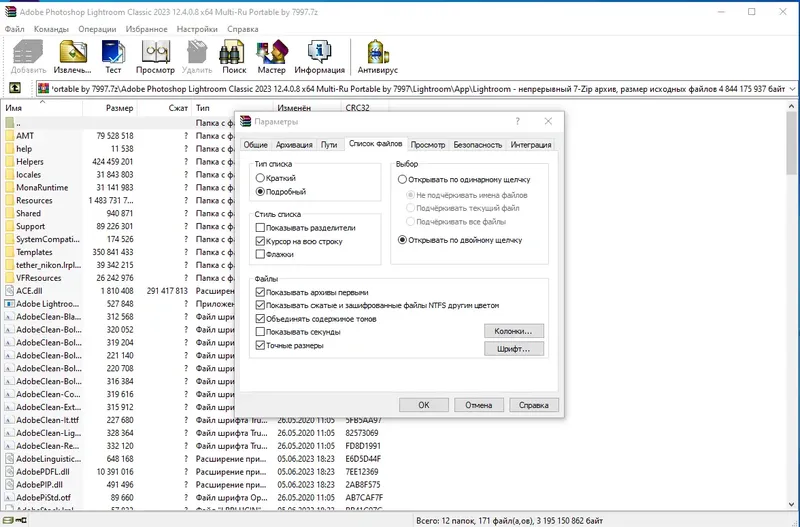Image resolution: width=800 pixels, height=527 pixels.
Task: Click the Колонки... button
Action: 513,331
